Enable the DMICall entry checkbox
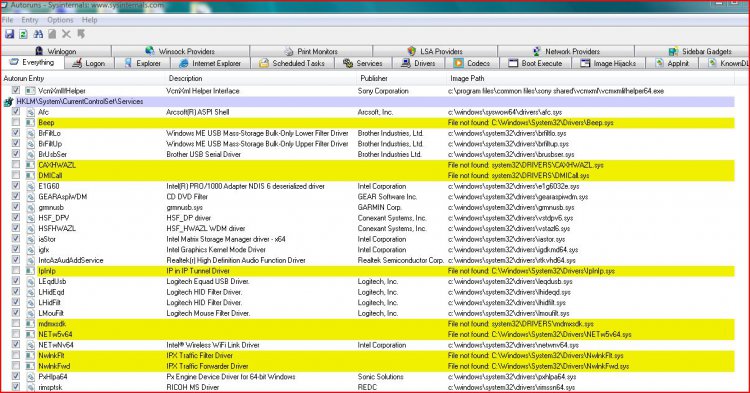Image resolution: width=750 pixels, height=393 pixels. point(16,175)
